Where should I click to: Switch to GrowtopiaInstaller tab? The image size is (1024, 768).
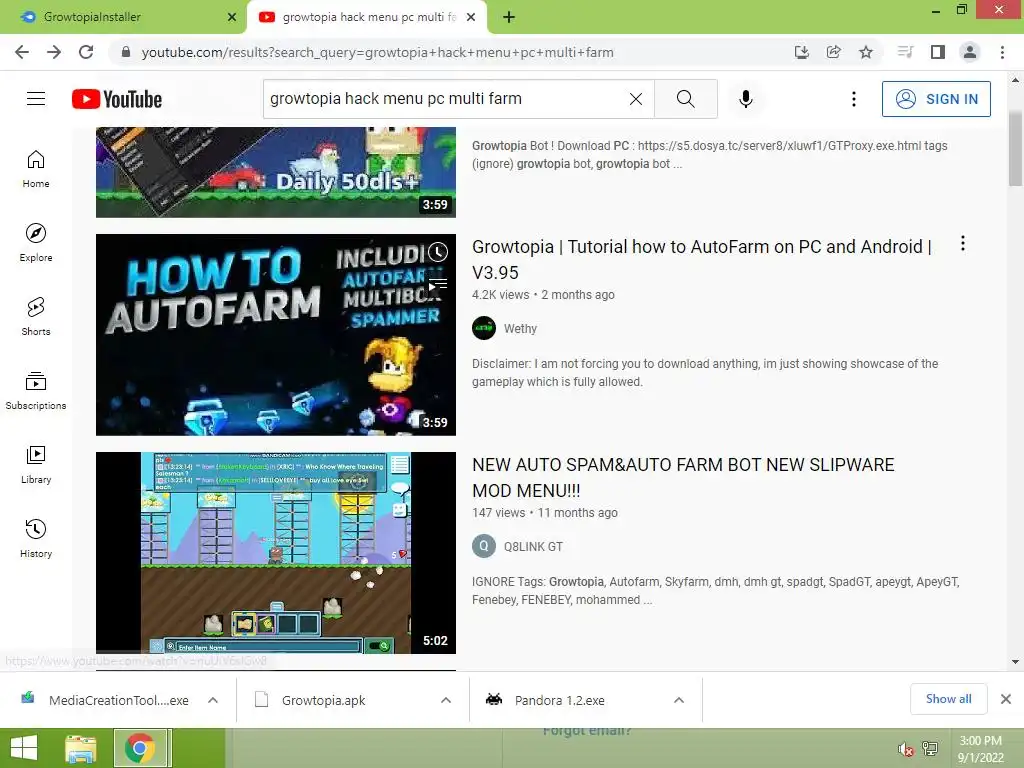click(x=121, y=17)
